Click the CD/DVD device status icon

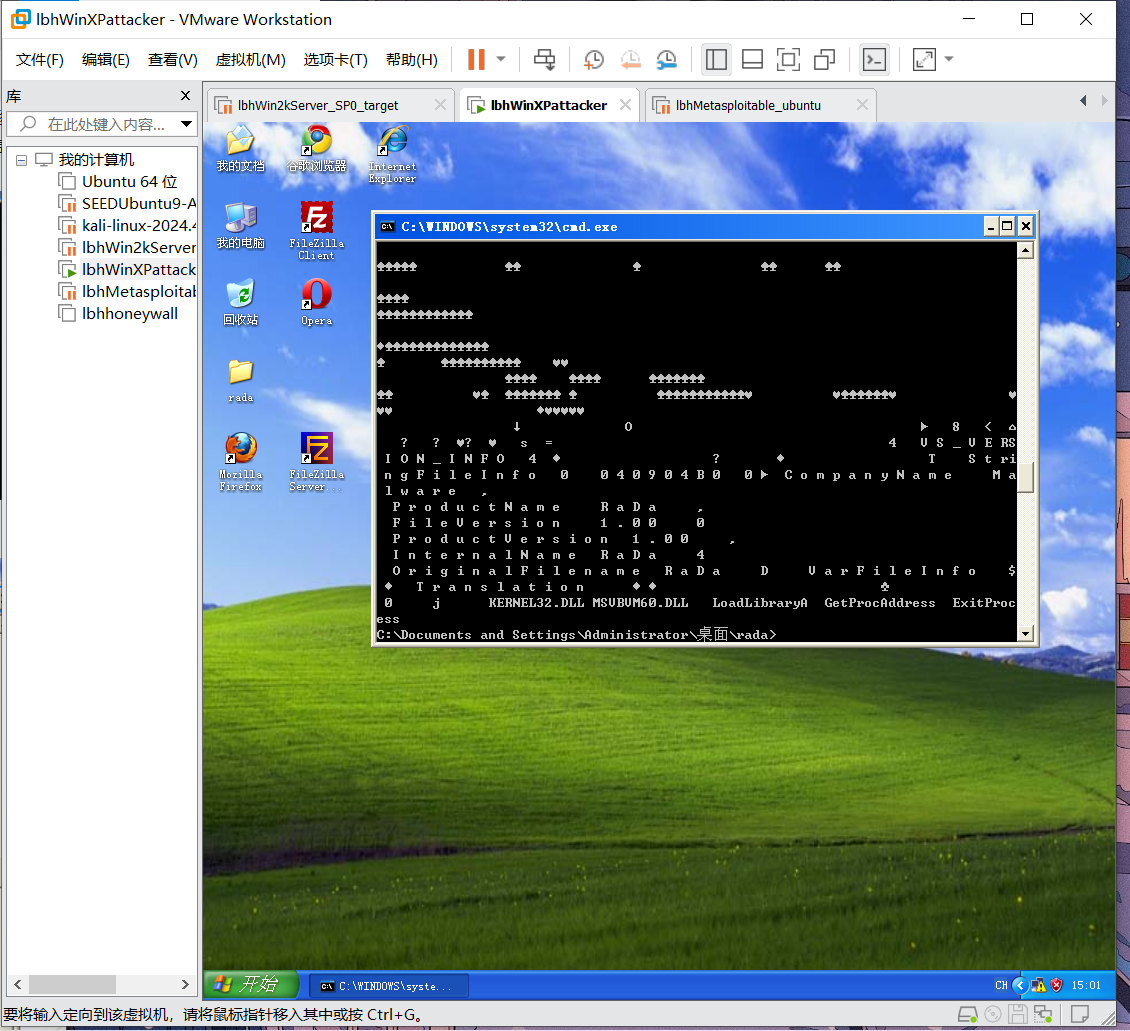993,1014
